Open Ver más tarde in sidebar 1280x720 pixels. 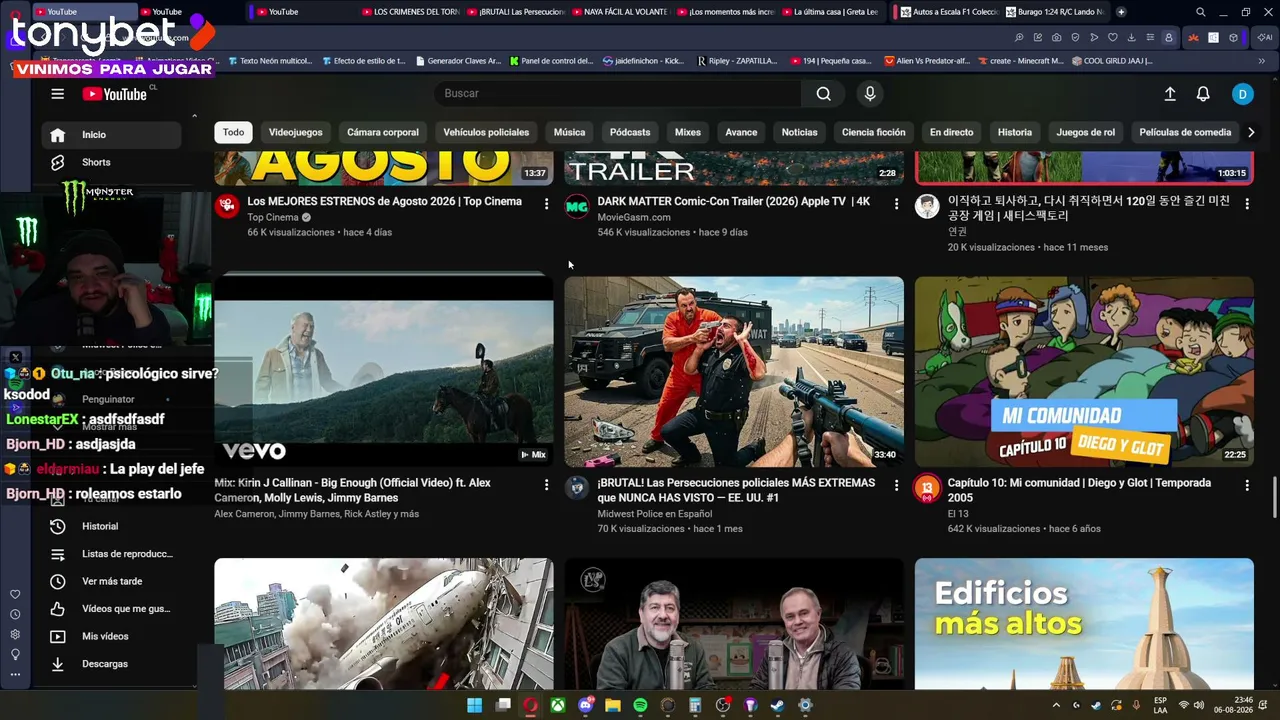(112, 581)
